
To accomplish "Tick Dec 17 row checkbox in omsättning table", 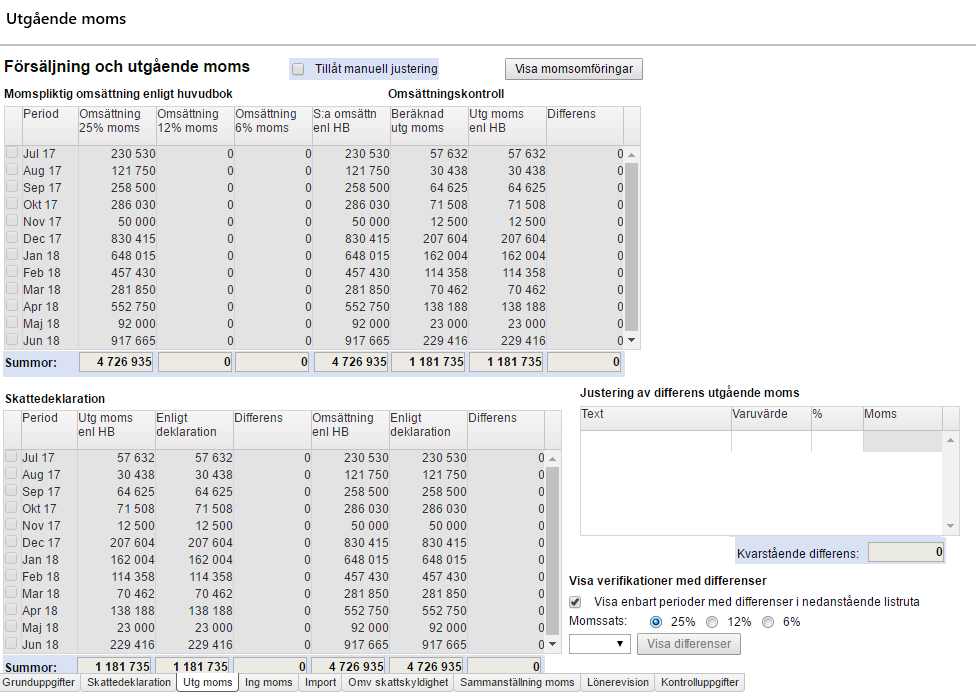I will [12, 238].
